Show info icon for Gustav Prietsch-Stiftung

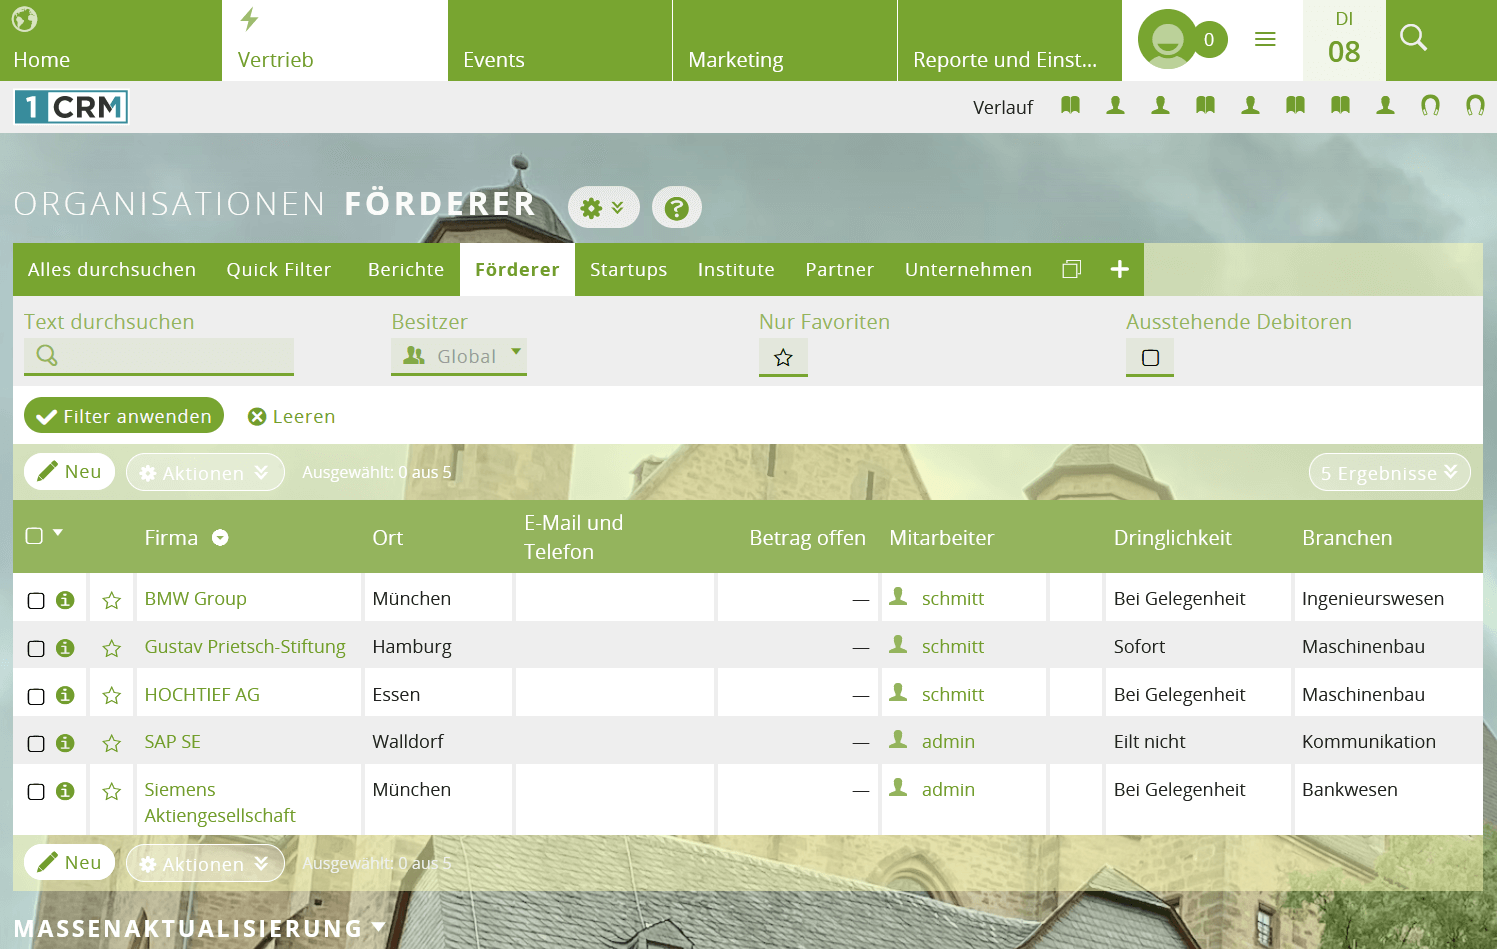point(65,648)
